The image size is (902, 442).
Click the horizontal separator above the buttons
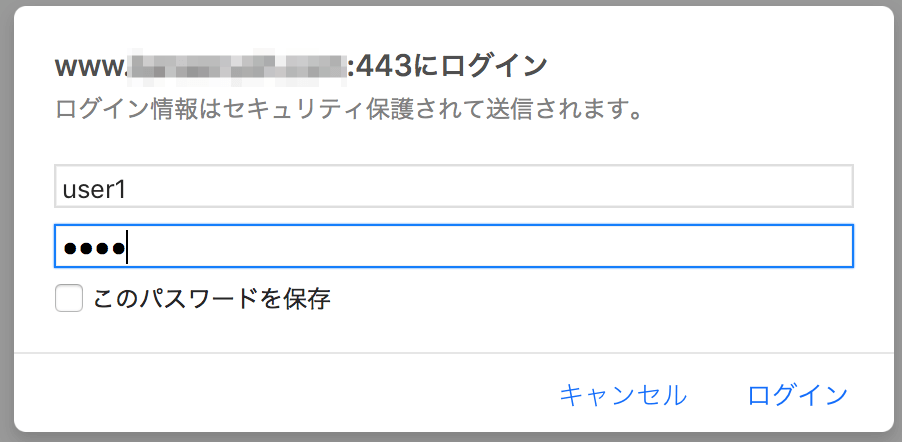coord(452,353)
